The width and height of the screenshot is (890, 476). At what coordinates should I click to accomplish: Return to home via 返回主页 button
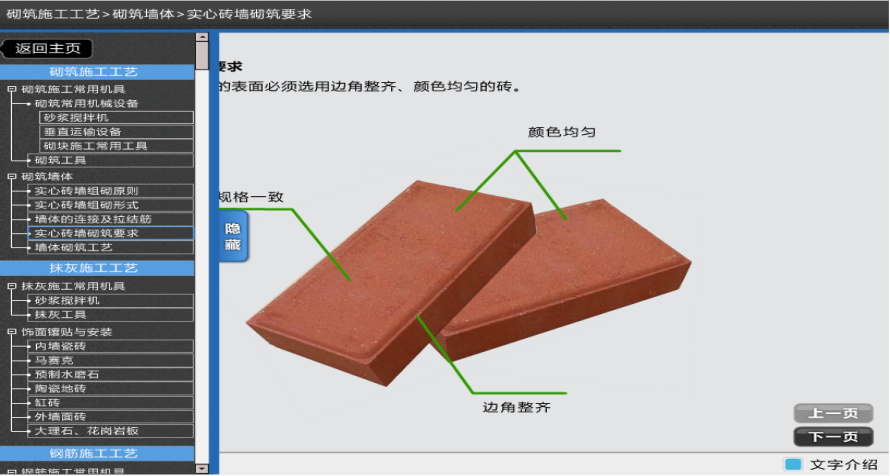pos(47,48)
